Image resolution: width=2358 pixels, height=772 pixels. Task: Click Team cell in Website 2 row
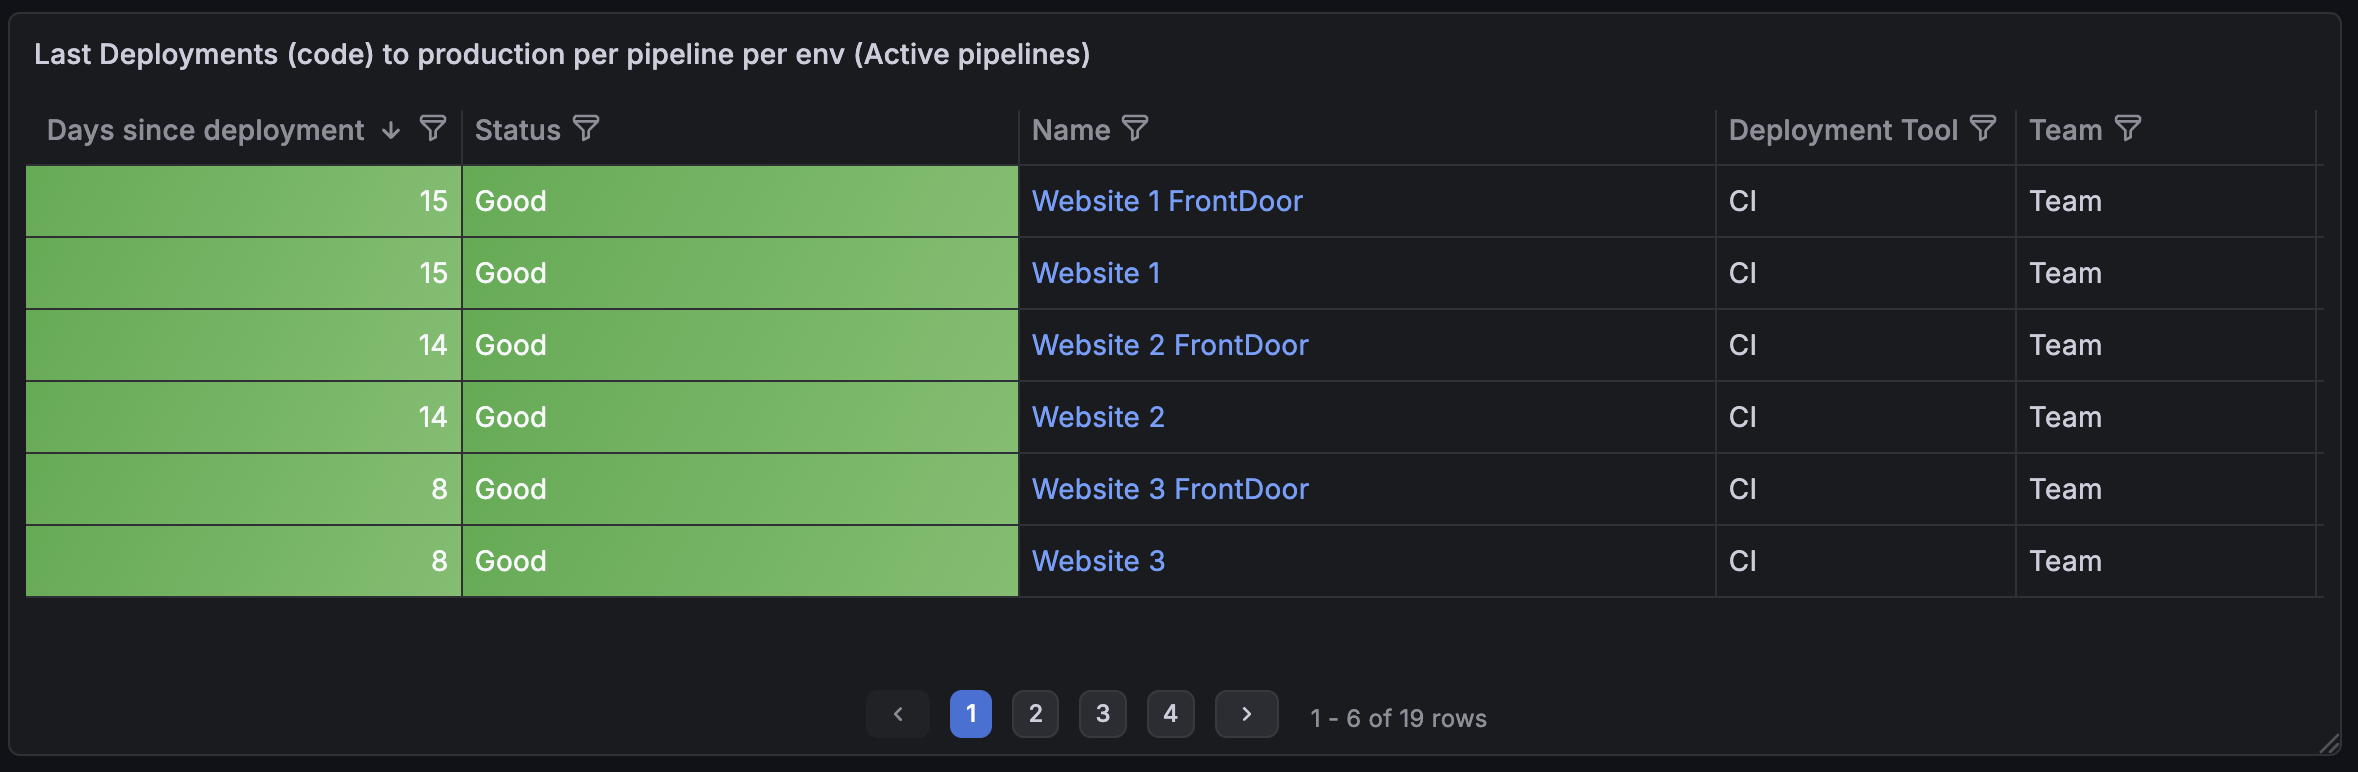click(2166, 417)
